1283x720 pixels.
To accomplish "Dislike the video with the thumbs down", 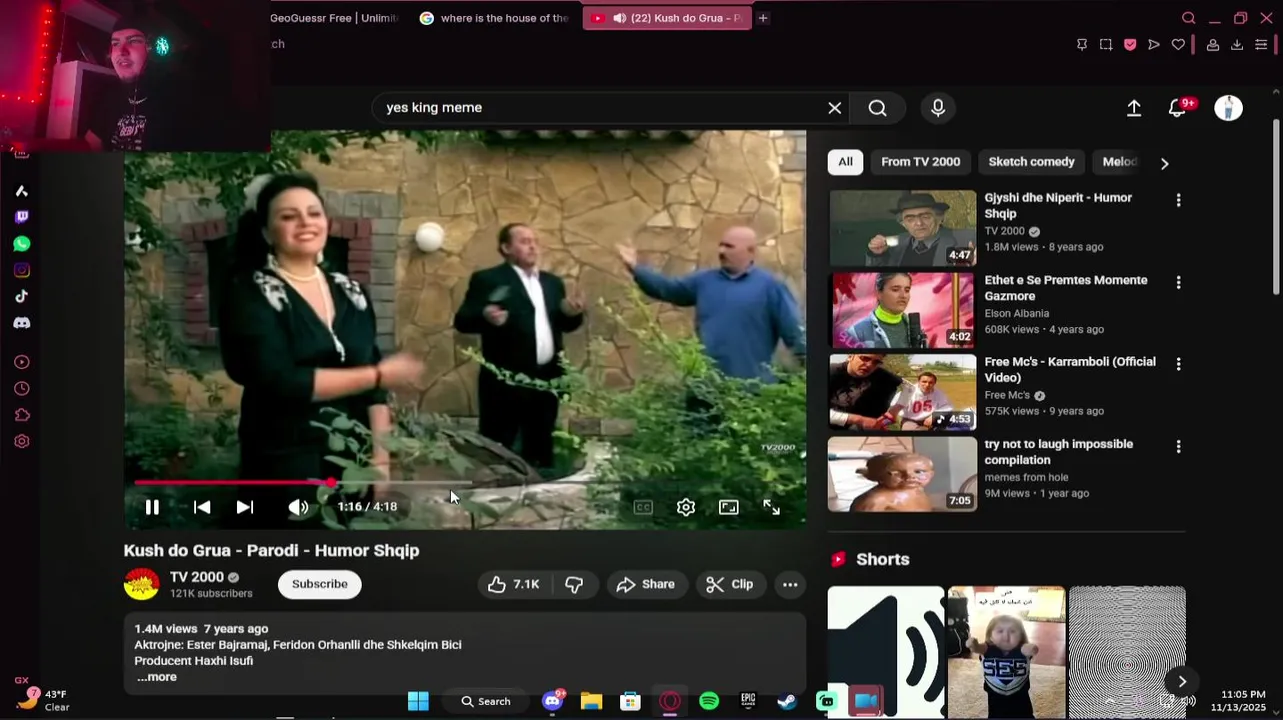I will (574, 584).
